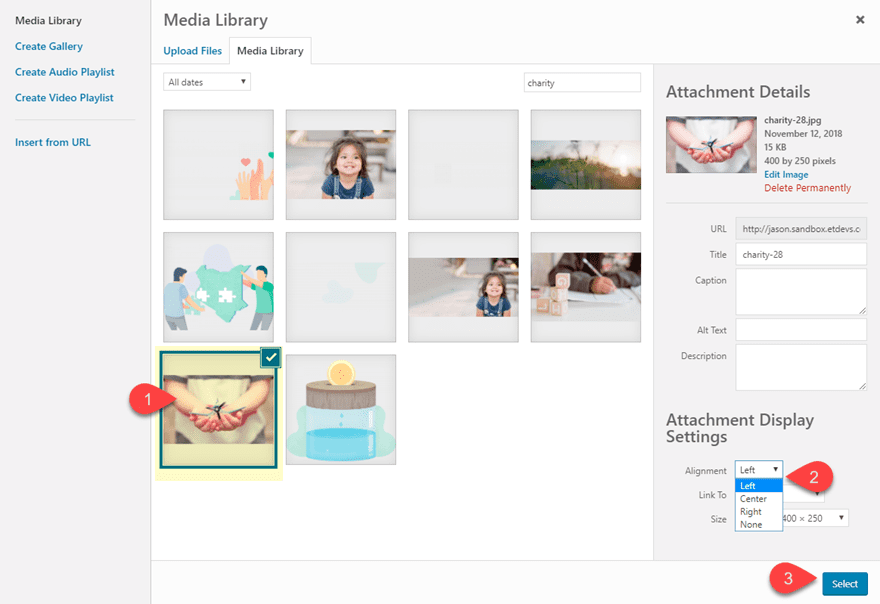Open the Edit Image link
Viewport: 880px width, 604px height.
coord(785,174)
